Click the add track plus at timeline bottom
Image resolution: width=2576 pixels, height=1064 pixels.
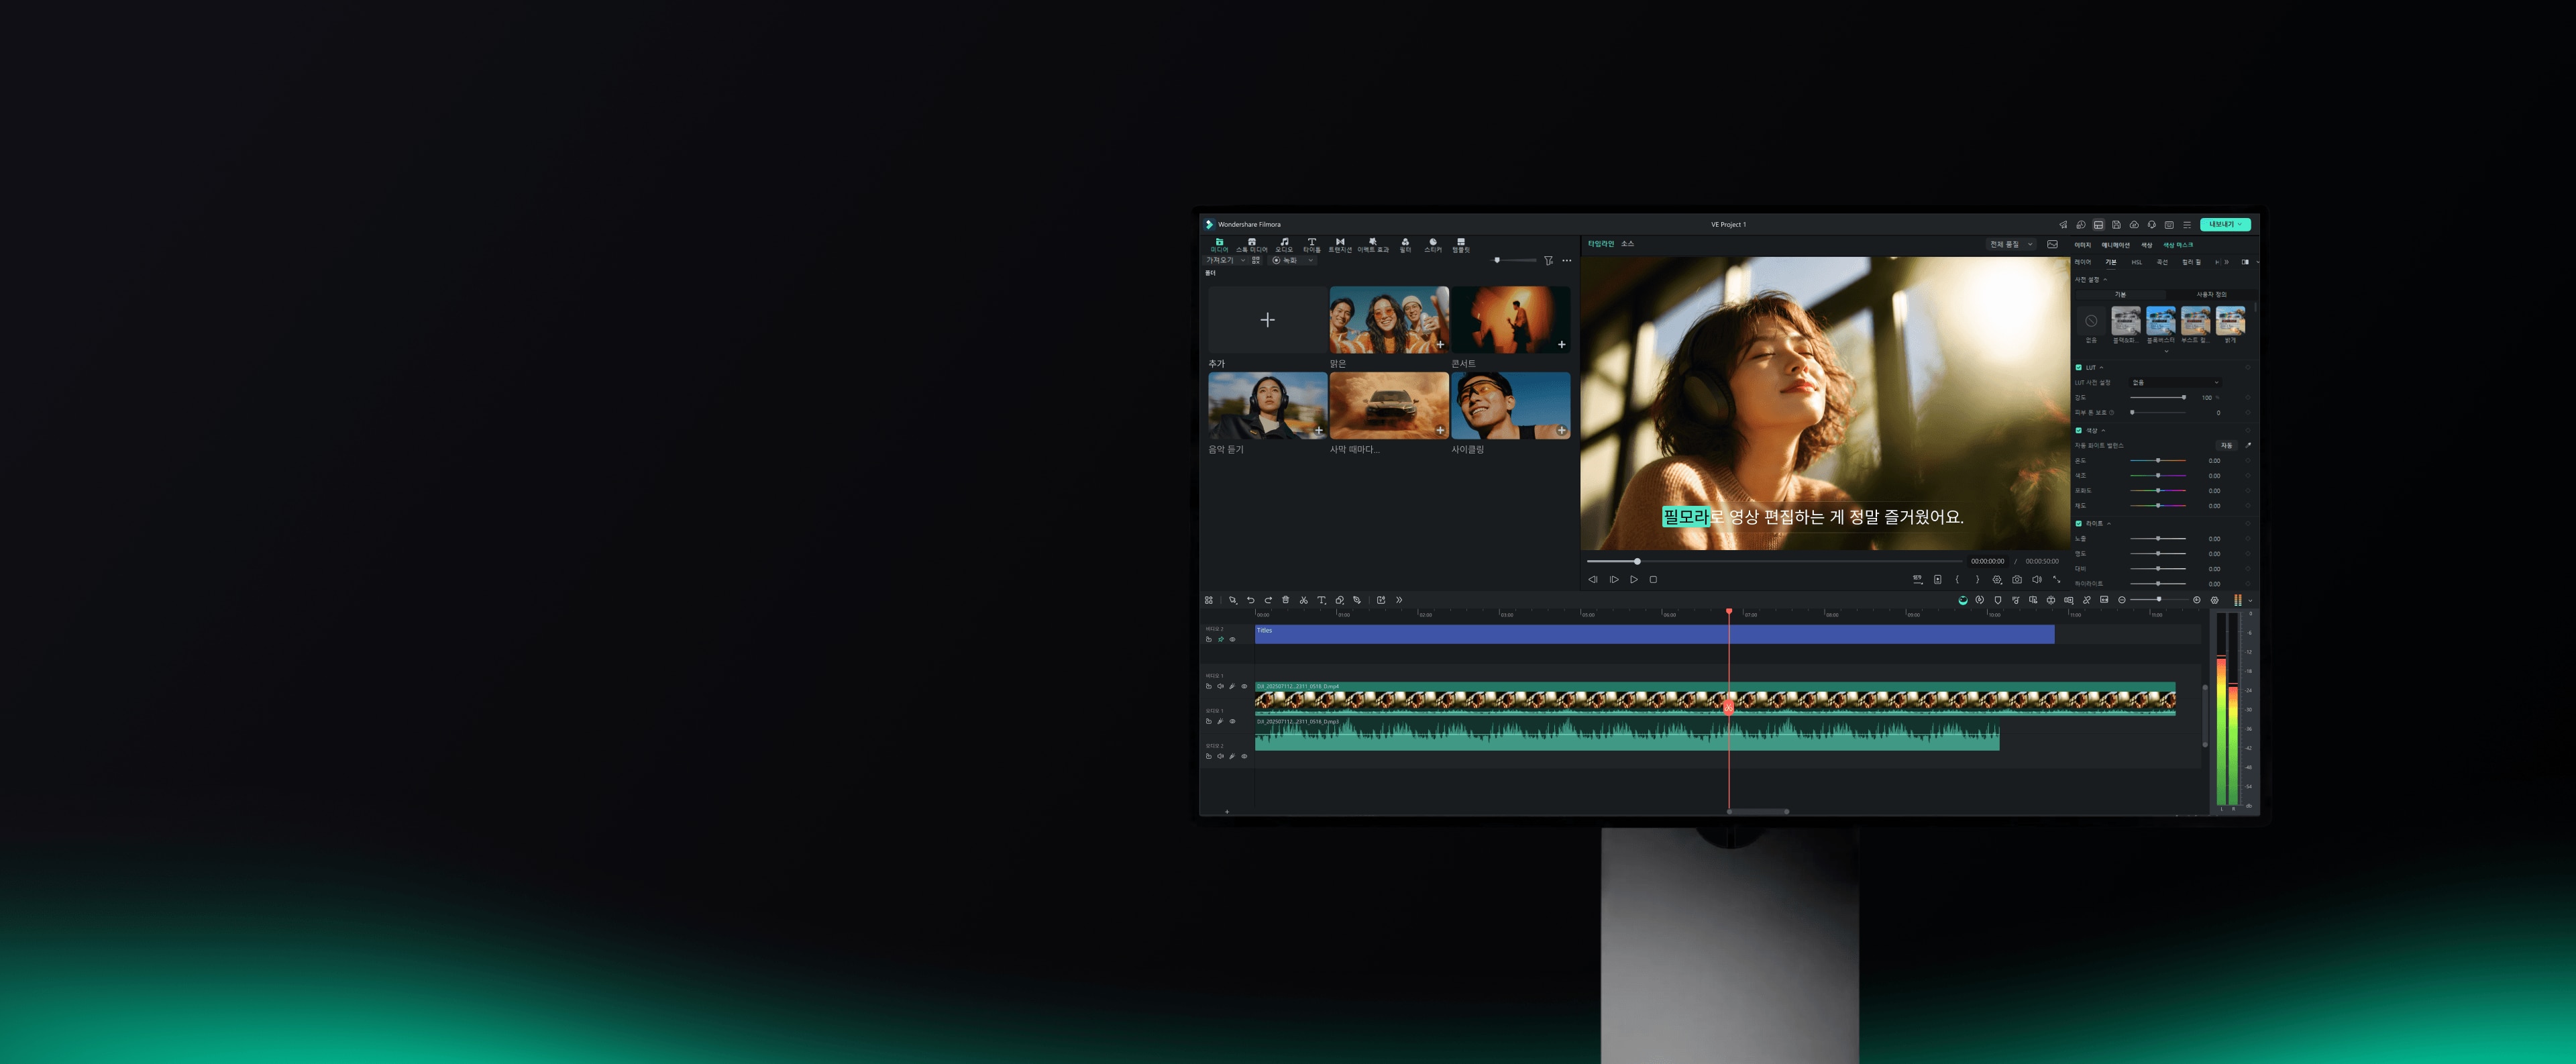tap(1227, 811)
